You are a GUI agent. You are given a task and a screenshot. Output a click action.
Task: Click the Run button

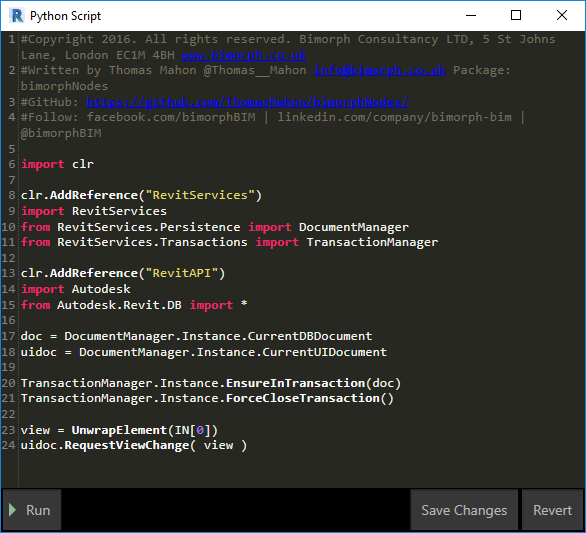(x=32, y=510)
